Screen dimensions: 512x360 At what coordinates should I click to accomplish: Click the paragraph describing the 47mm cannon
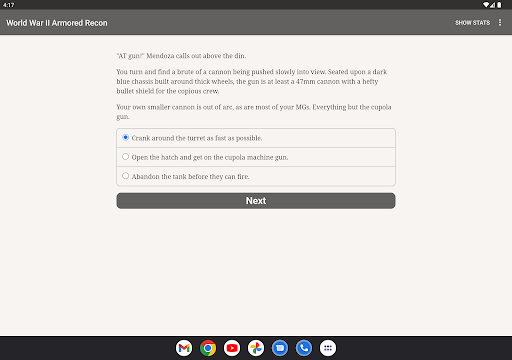[x=252, y=81]
